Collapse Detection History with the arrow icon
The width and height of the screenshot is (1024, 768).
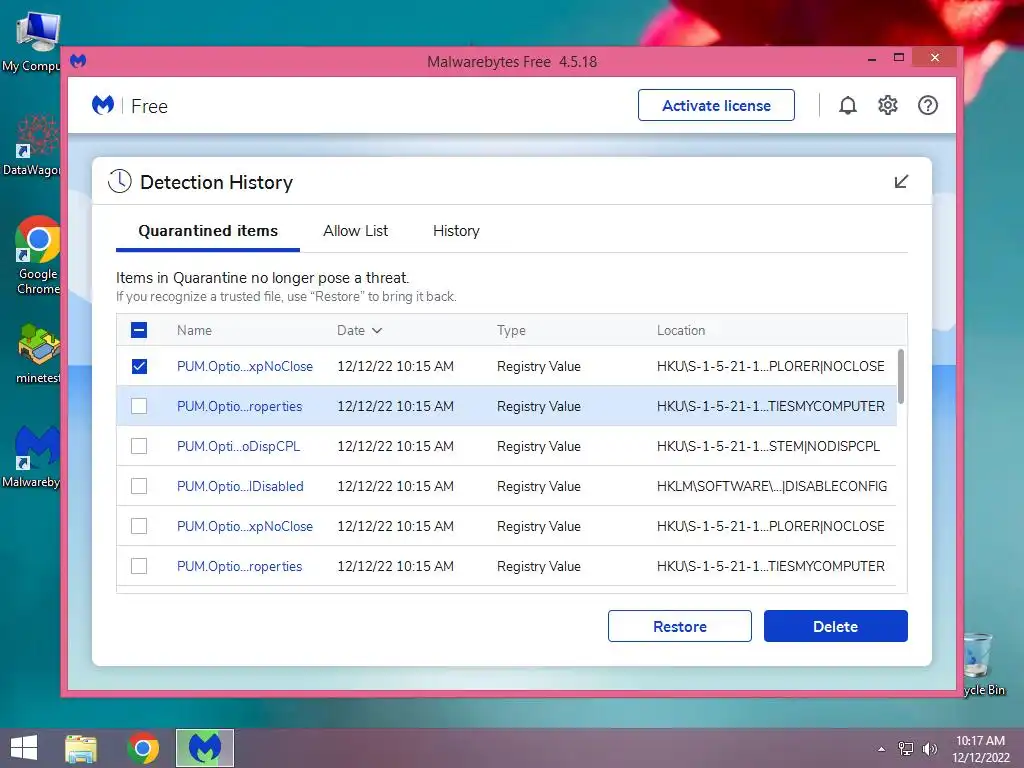coord(901,182)
